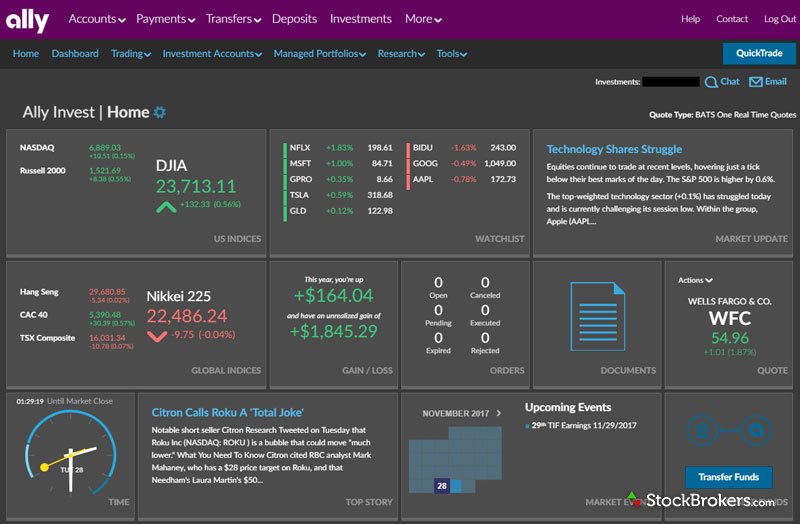
Task: Expand the Actions dropdown in Quote
Action: pyautogui.click(x=695, y=280)
